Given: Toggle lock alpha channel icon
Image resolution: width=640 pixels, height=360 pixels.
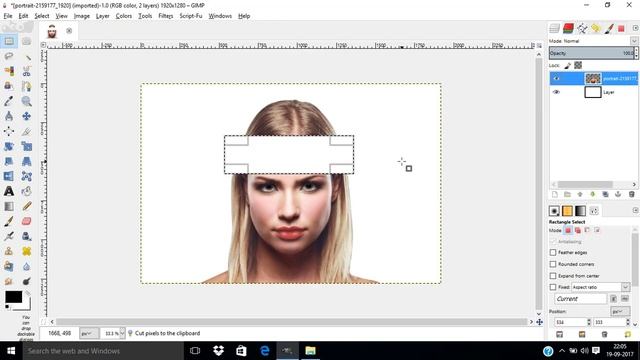Looking at the screenshot, I should pyautogui.click(x=578, y=65).
